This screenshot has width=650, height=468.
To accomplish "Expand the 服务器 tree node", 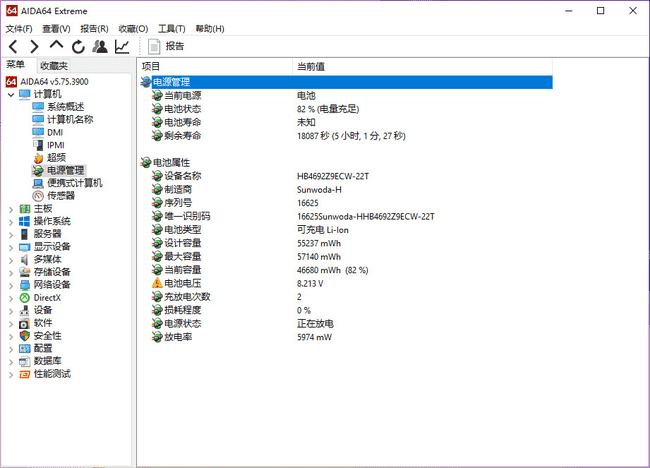I will point(11,235).
